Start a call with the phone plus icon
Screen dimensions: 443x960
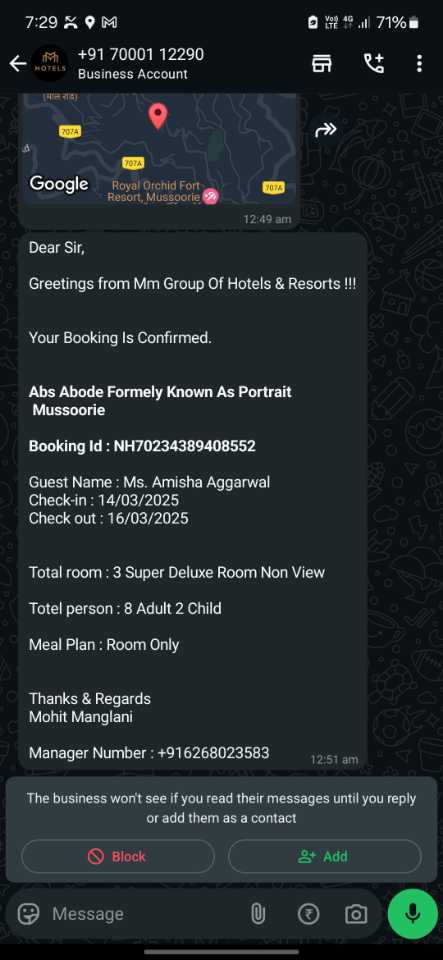373,63
